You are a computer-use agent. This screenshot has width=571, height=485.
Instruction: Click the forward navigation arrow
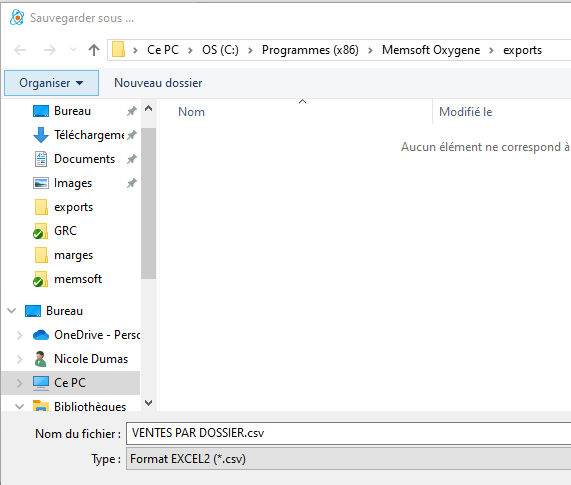[50, 50]
